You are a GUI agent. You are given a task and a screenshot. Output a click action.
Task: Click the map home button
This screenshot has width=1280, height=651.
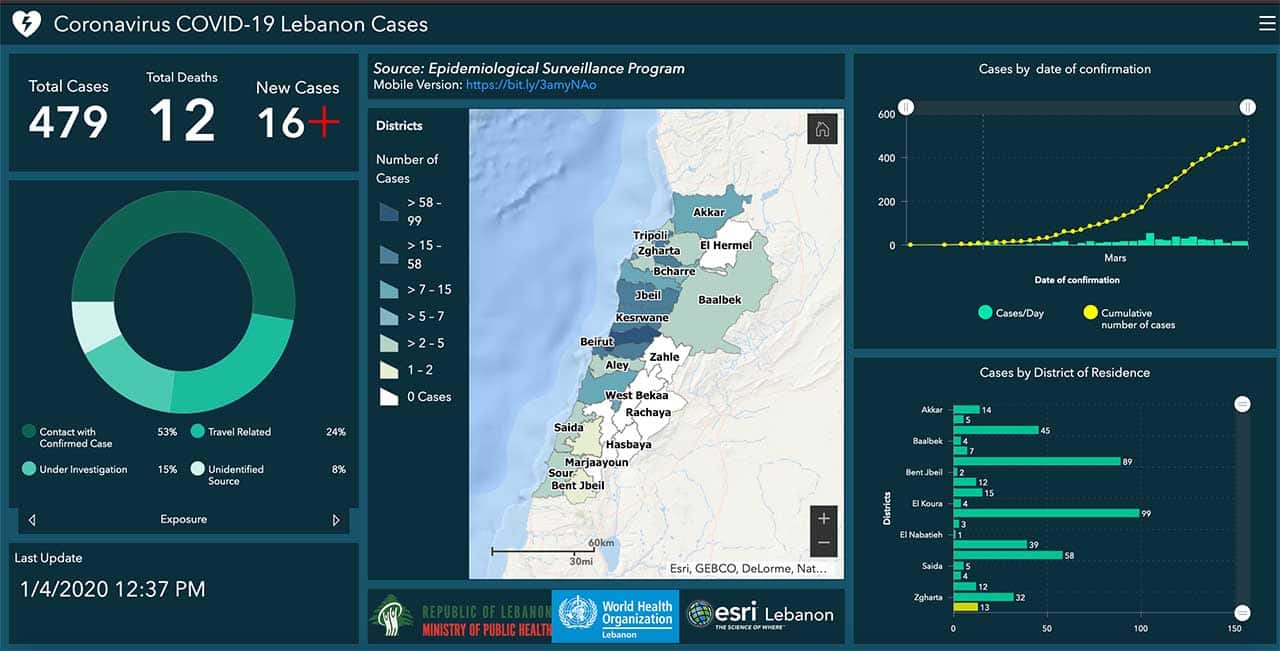pyautogui.click(x=822, y=129)
